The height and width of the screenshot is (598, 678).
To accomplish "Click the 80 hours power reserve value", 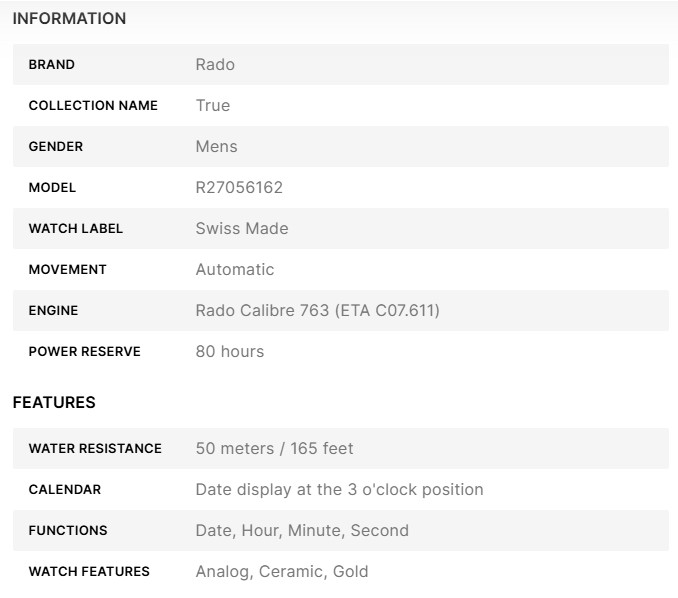I will (x=230, y=351).
